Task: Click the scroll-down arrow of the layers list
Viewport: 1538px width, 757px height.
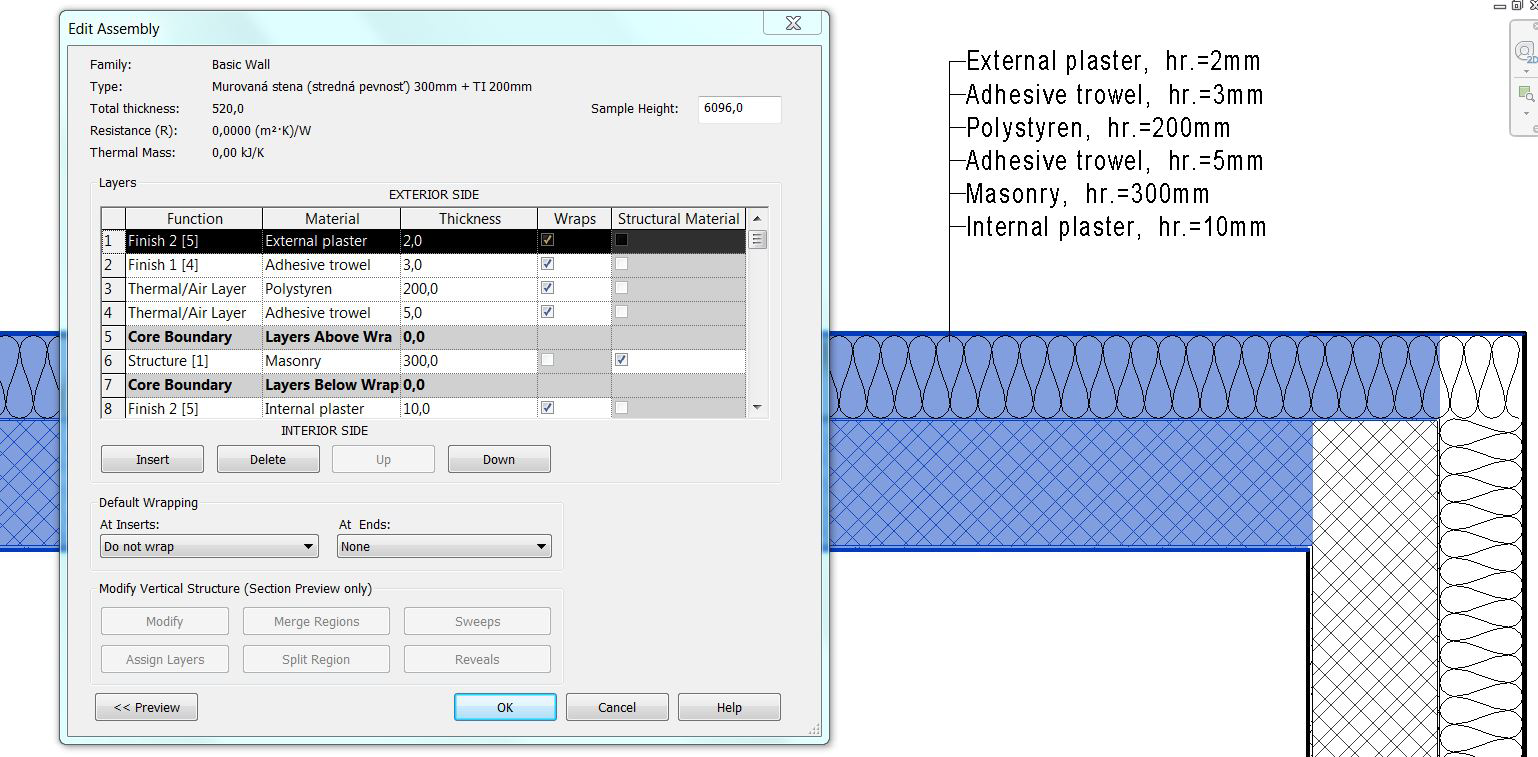Action: (757, 407)
